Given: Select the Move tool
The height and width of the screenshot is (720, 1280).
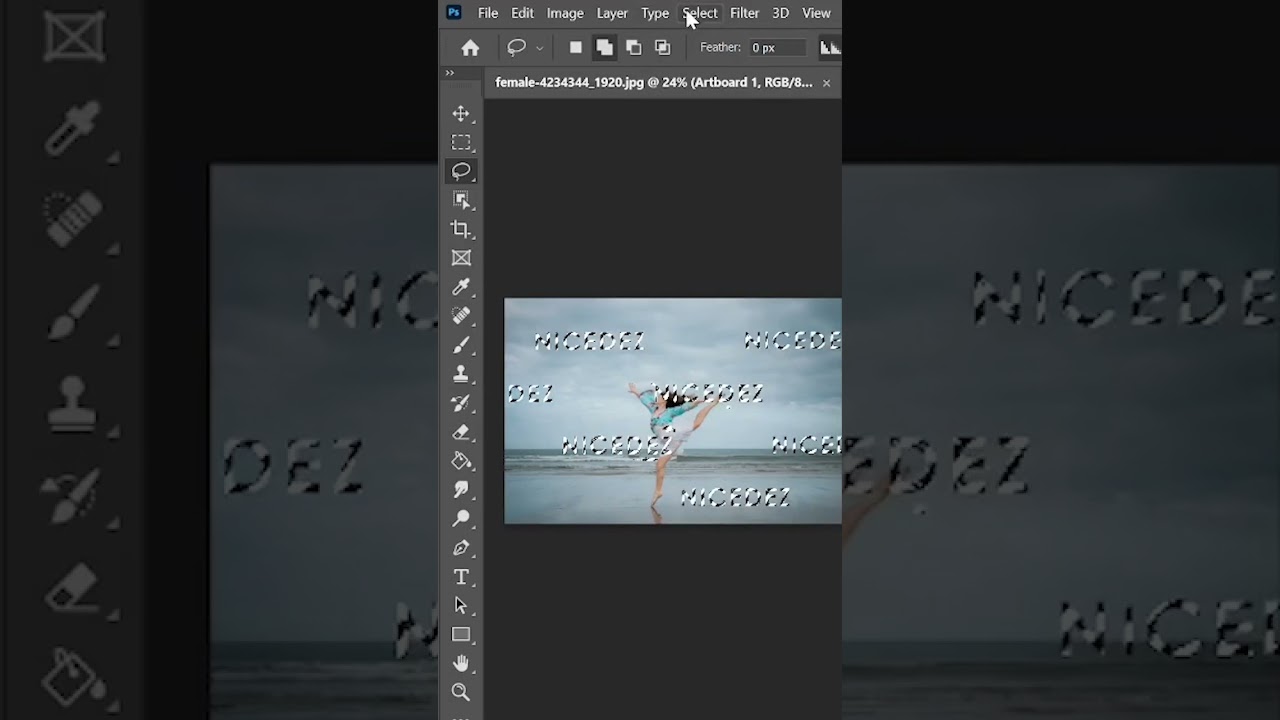Looking at the screenshot, I should pos(461,114).
